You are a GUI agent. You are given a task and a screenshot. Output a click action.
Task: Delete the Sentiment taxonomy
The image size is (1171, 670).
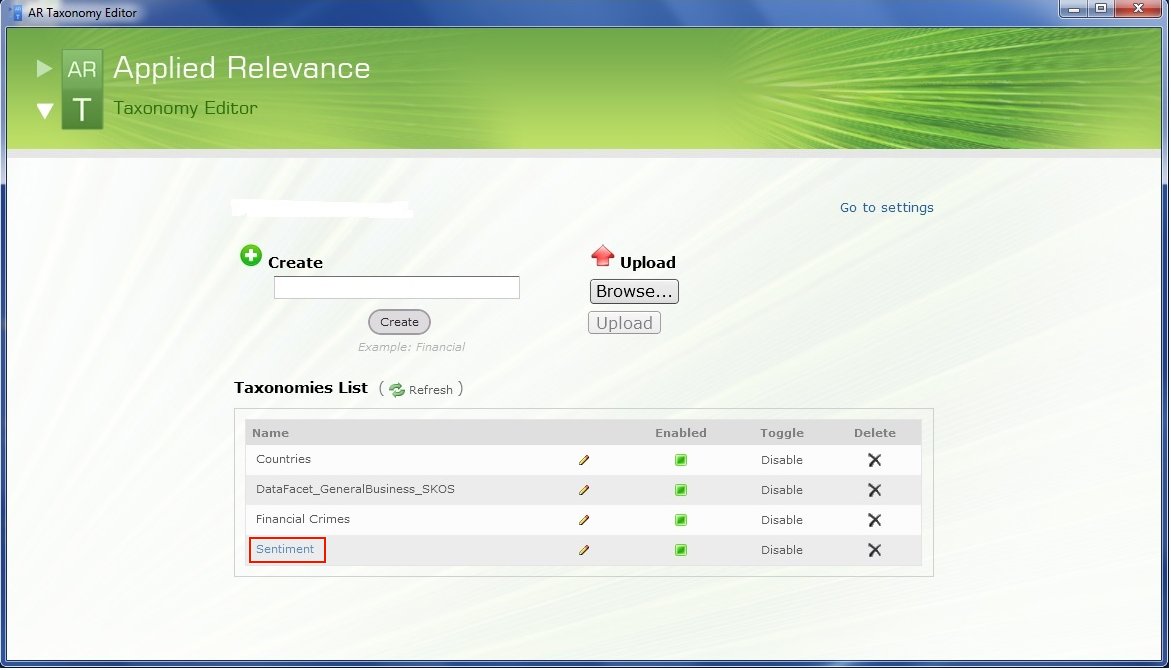(875, 550)
